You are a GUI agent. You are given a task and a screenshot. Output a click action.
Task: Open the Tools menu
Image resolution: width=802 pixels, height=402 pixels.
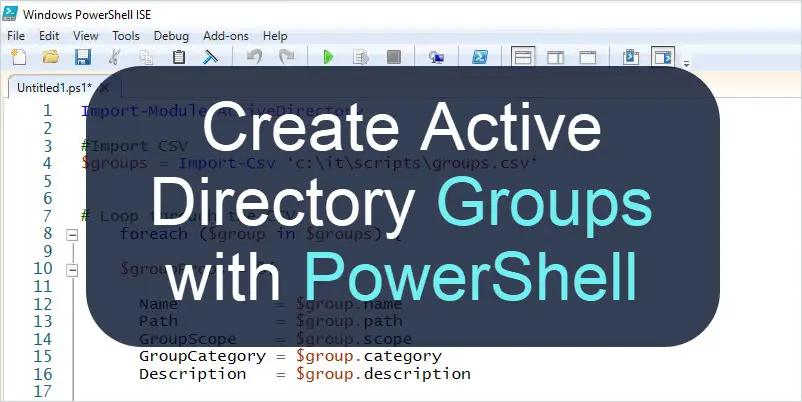tap(126, 36)
